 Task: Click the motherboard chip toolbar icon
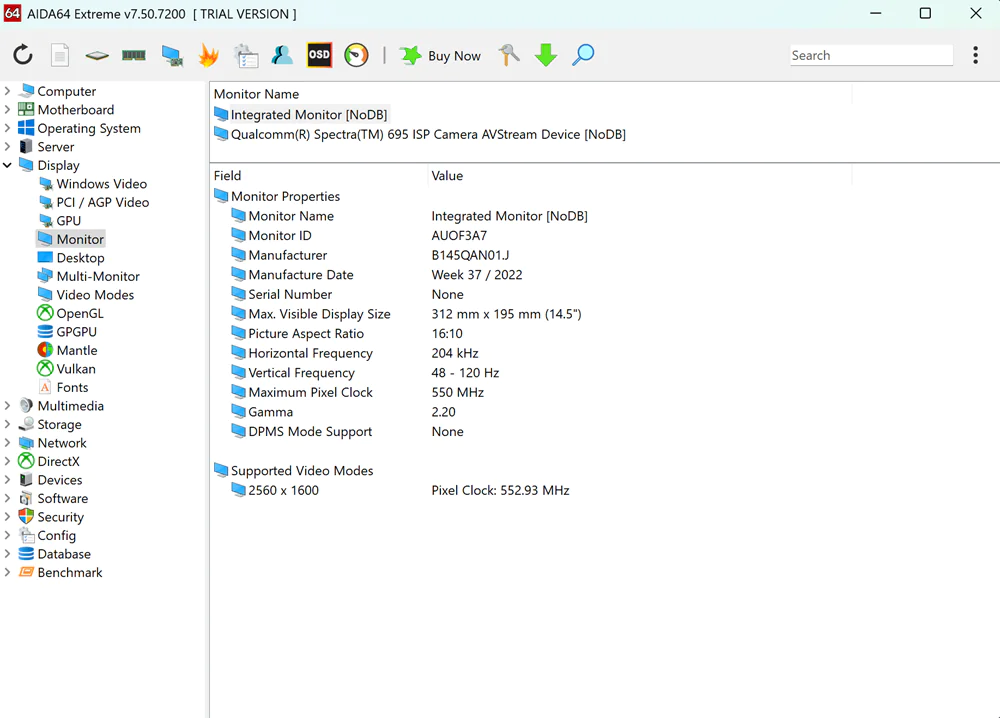(x=97, y=55)
